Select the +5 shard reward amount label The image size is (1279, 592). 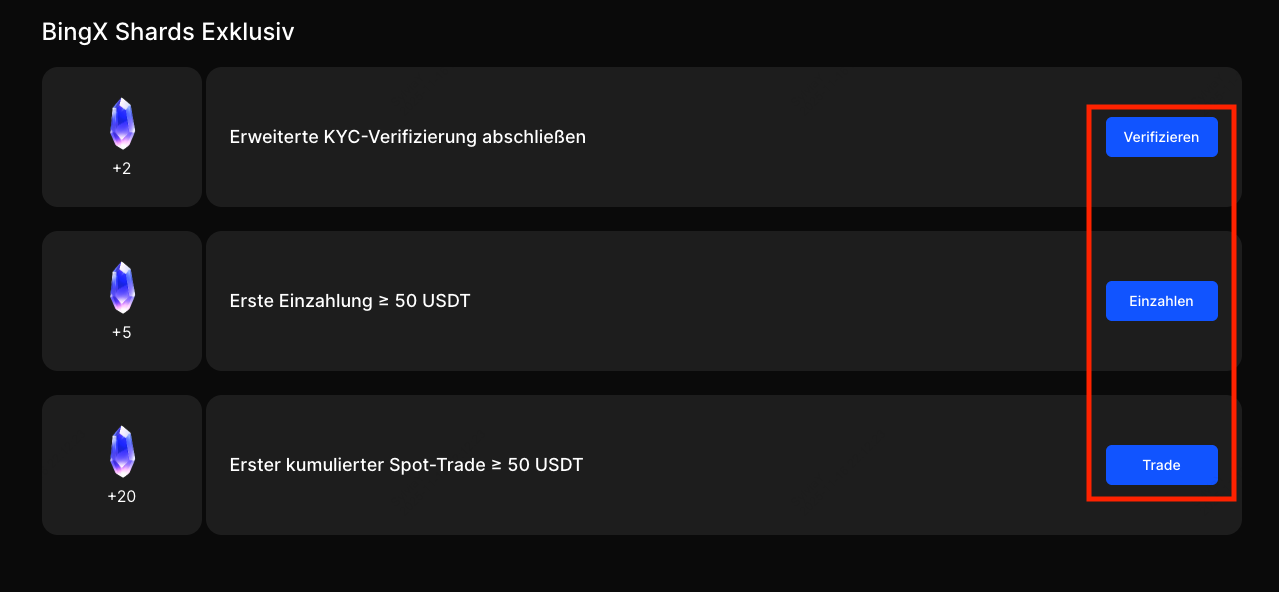pos(122,333)
